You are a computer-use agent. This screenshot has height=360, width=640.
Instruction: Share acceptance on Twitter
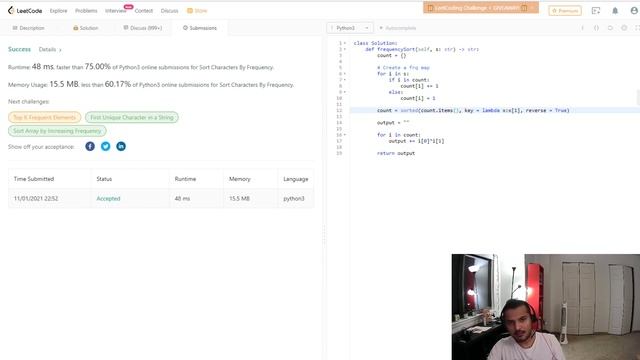[105, 146]
